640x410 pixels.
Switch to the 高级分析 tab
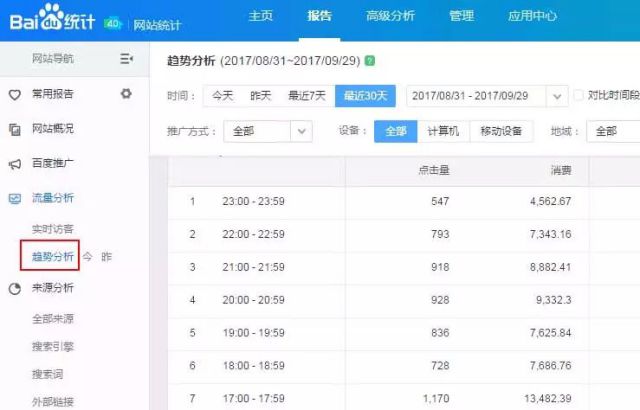pyautogui.click(x=390, y=17)
